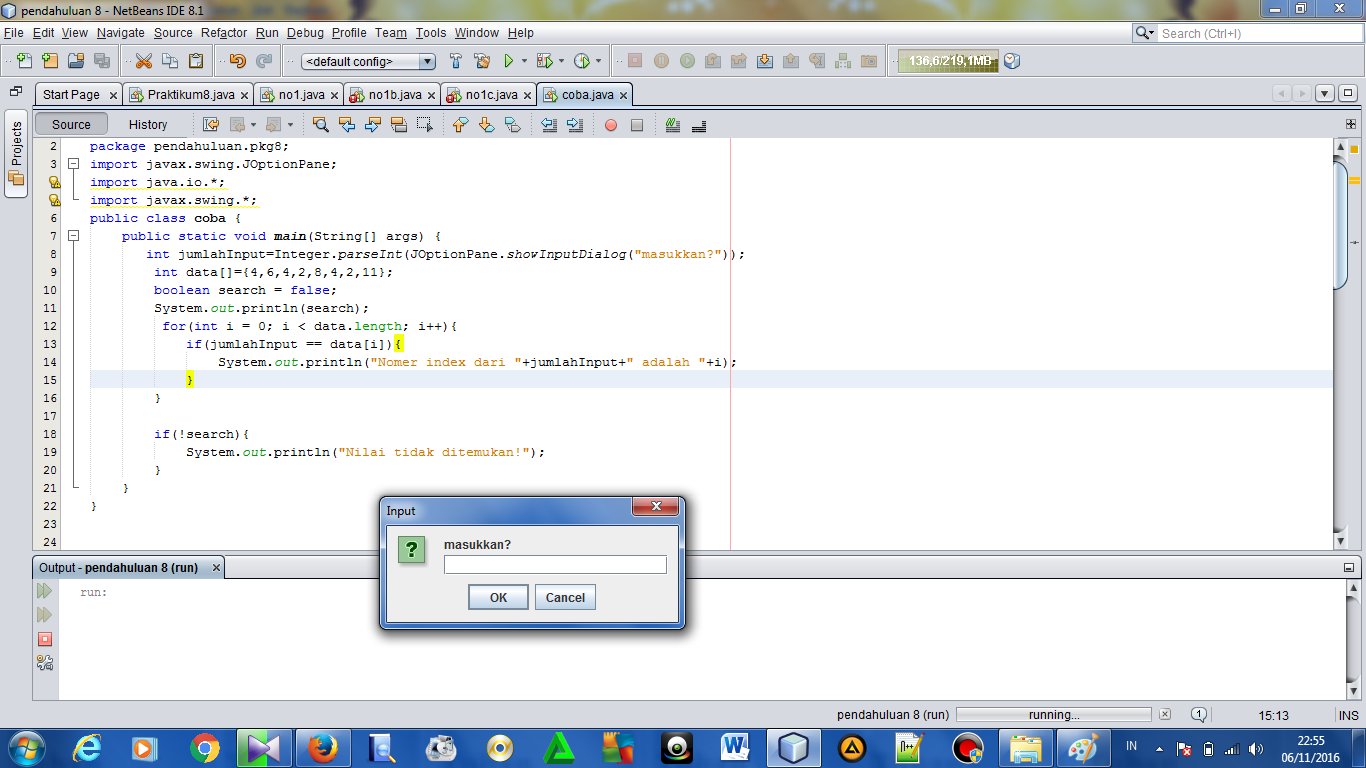Focus the masukkan? input field
1366x768 pixels.
pyautogui.click(x=555, y=565)
